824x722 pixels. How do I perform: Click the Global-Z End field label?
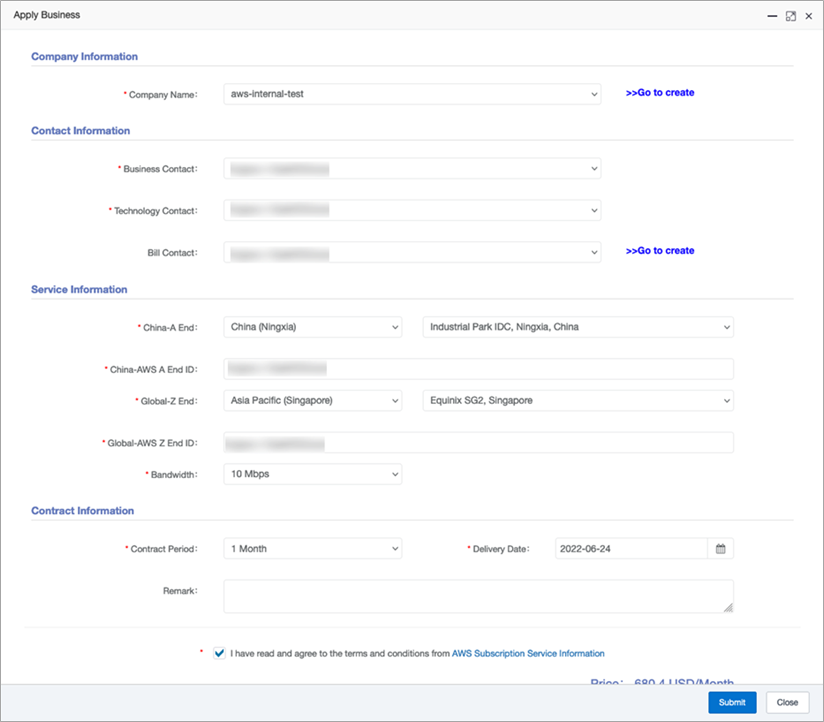tap(169, 401)
